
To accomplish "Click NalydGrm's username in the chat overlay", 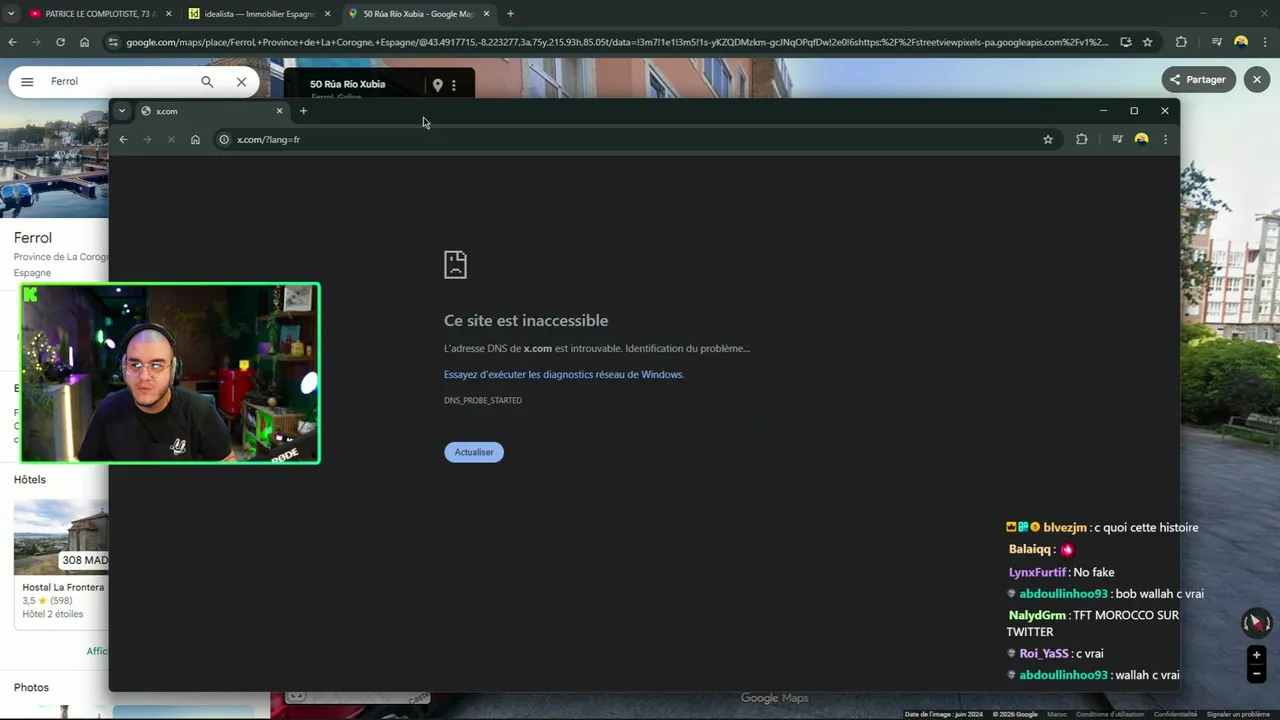I will point(1037,615).
